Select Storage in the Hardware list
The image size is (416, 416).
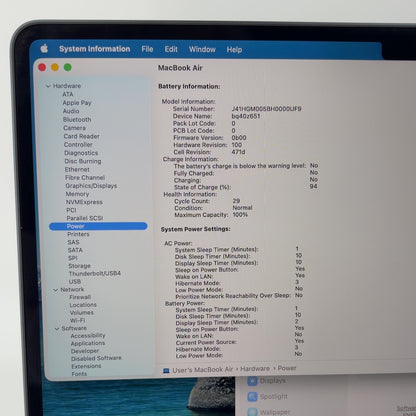80,266
